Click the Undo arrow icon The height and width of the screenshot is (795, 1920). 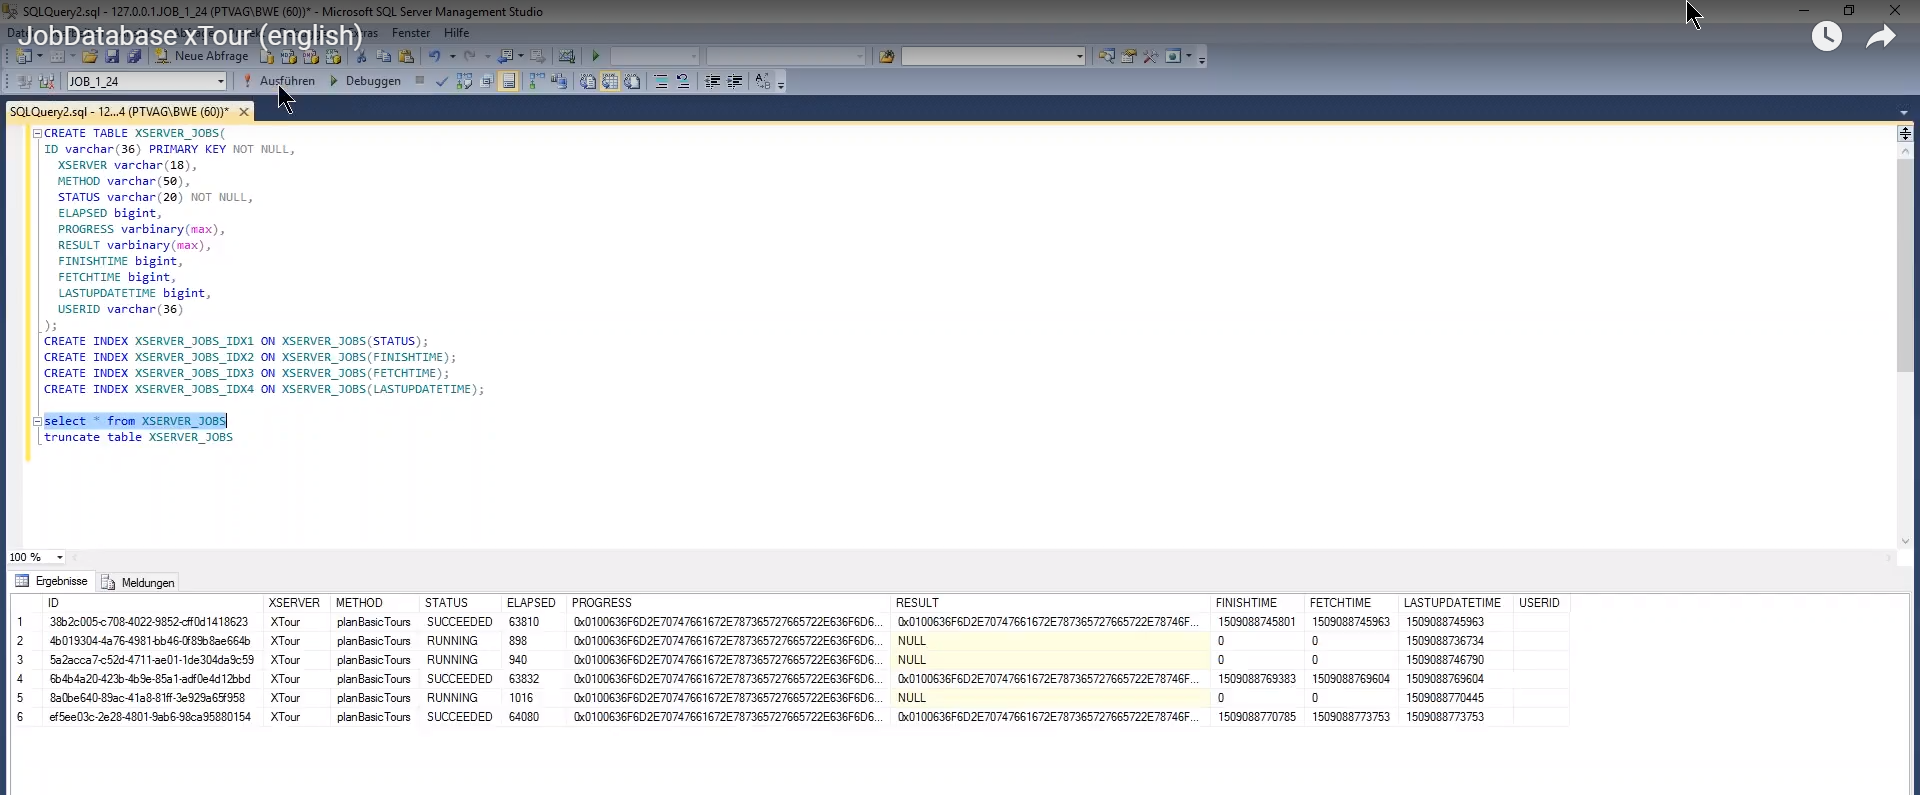coord(434,56)
